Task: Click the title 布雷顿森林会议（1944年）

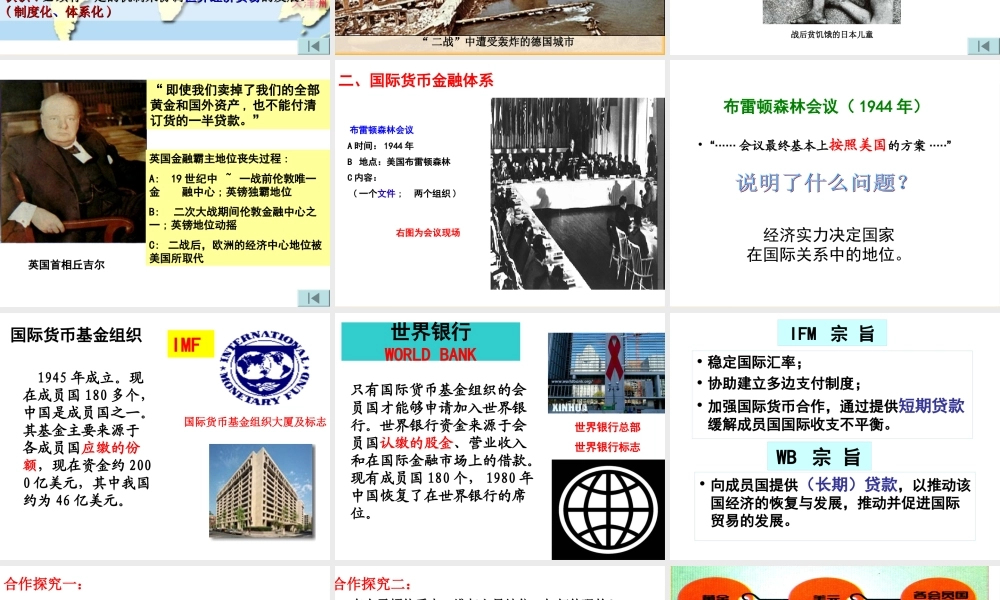Action: click(x=823, y=106)
